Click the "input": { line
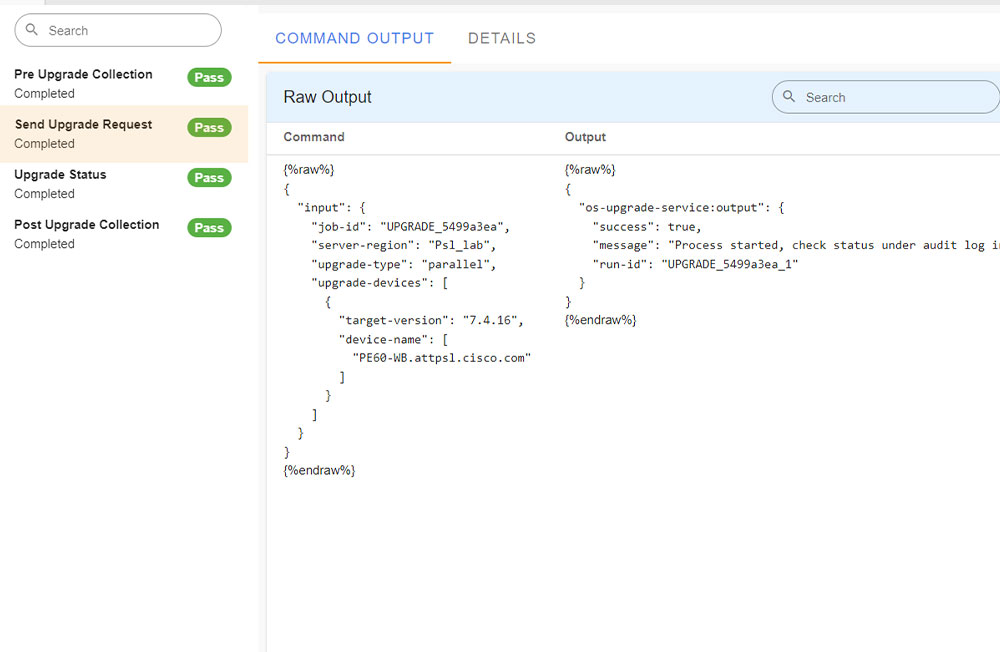This screenshot has width=1000, height=652. click(x=332, y=207)
